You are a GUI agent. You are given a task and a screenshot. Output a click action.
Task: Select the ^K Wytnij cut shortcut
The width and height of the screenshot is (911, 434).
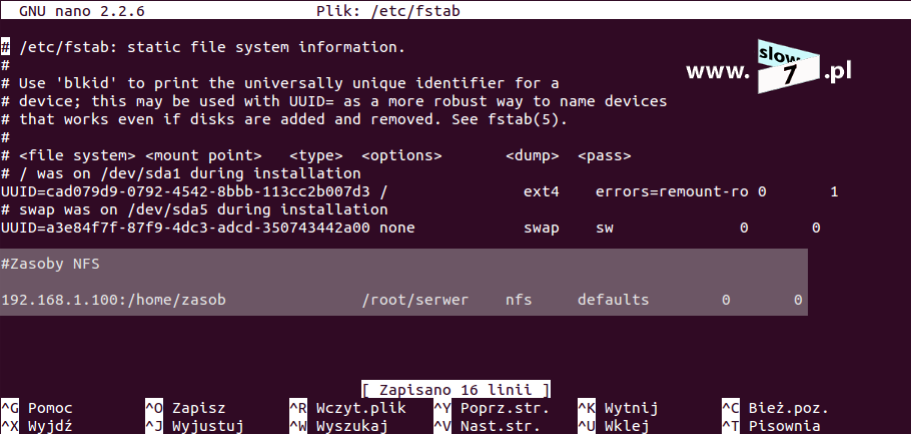click(618, 408)
